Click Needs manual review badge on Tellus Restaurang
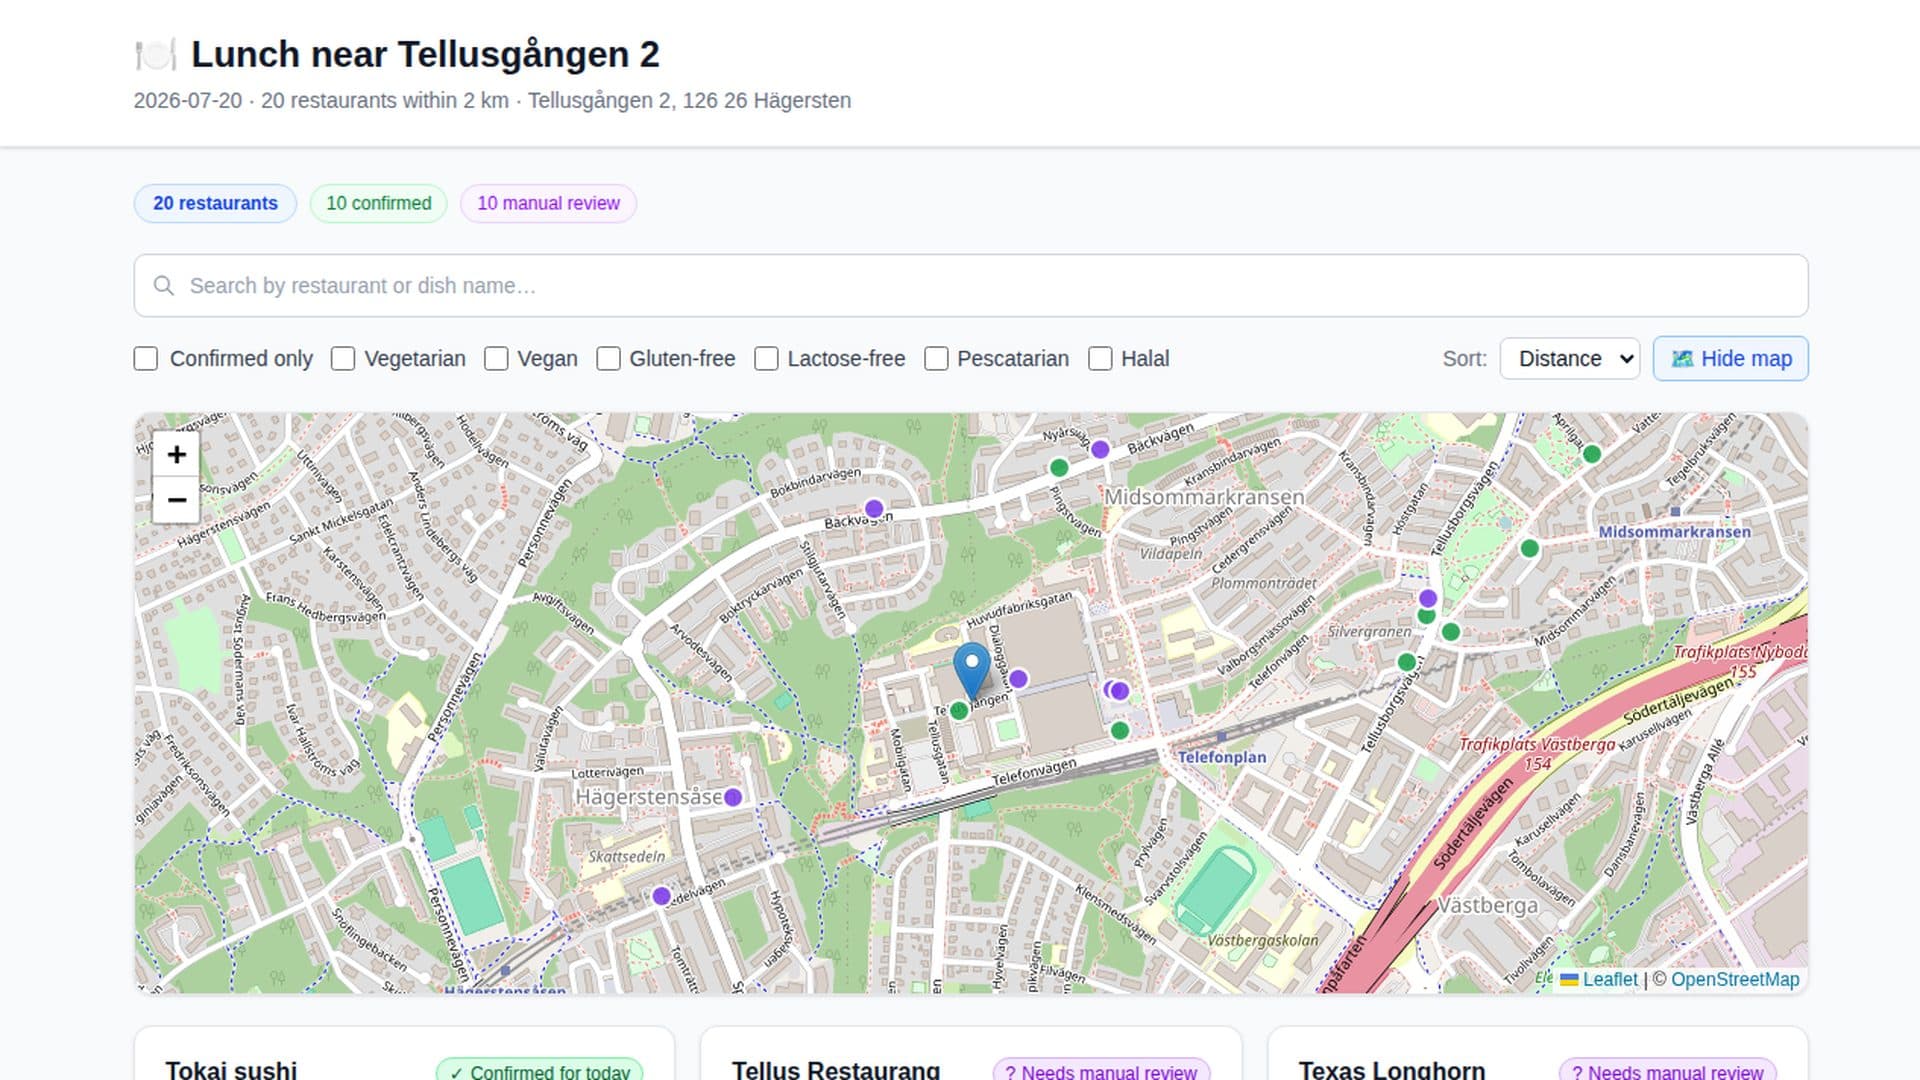 1101,1071
